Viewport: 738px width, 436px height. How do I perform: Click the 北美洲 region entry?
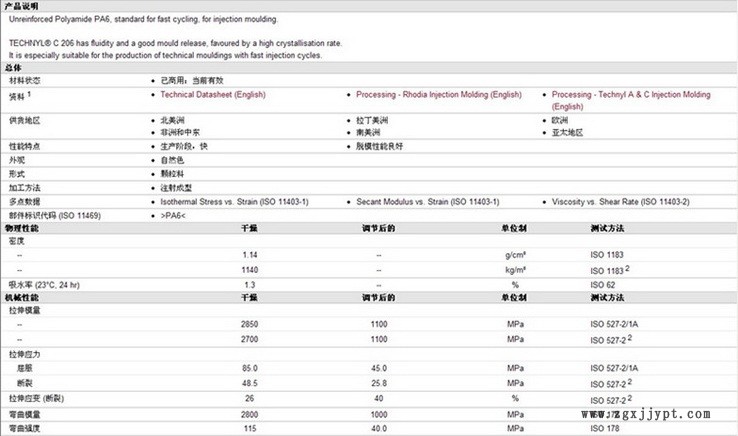pyautogui.click(x=172, y=121)
